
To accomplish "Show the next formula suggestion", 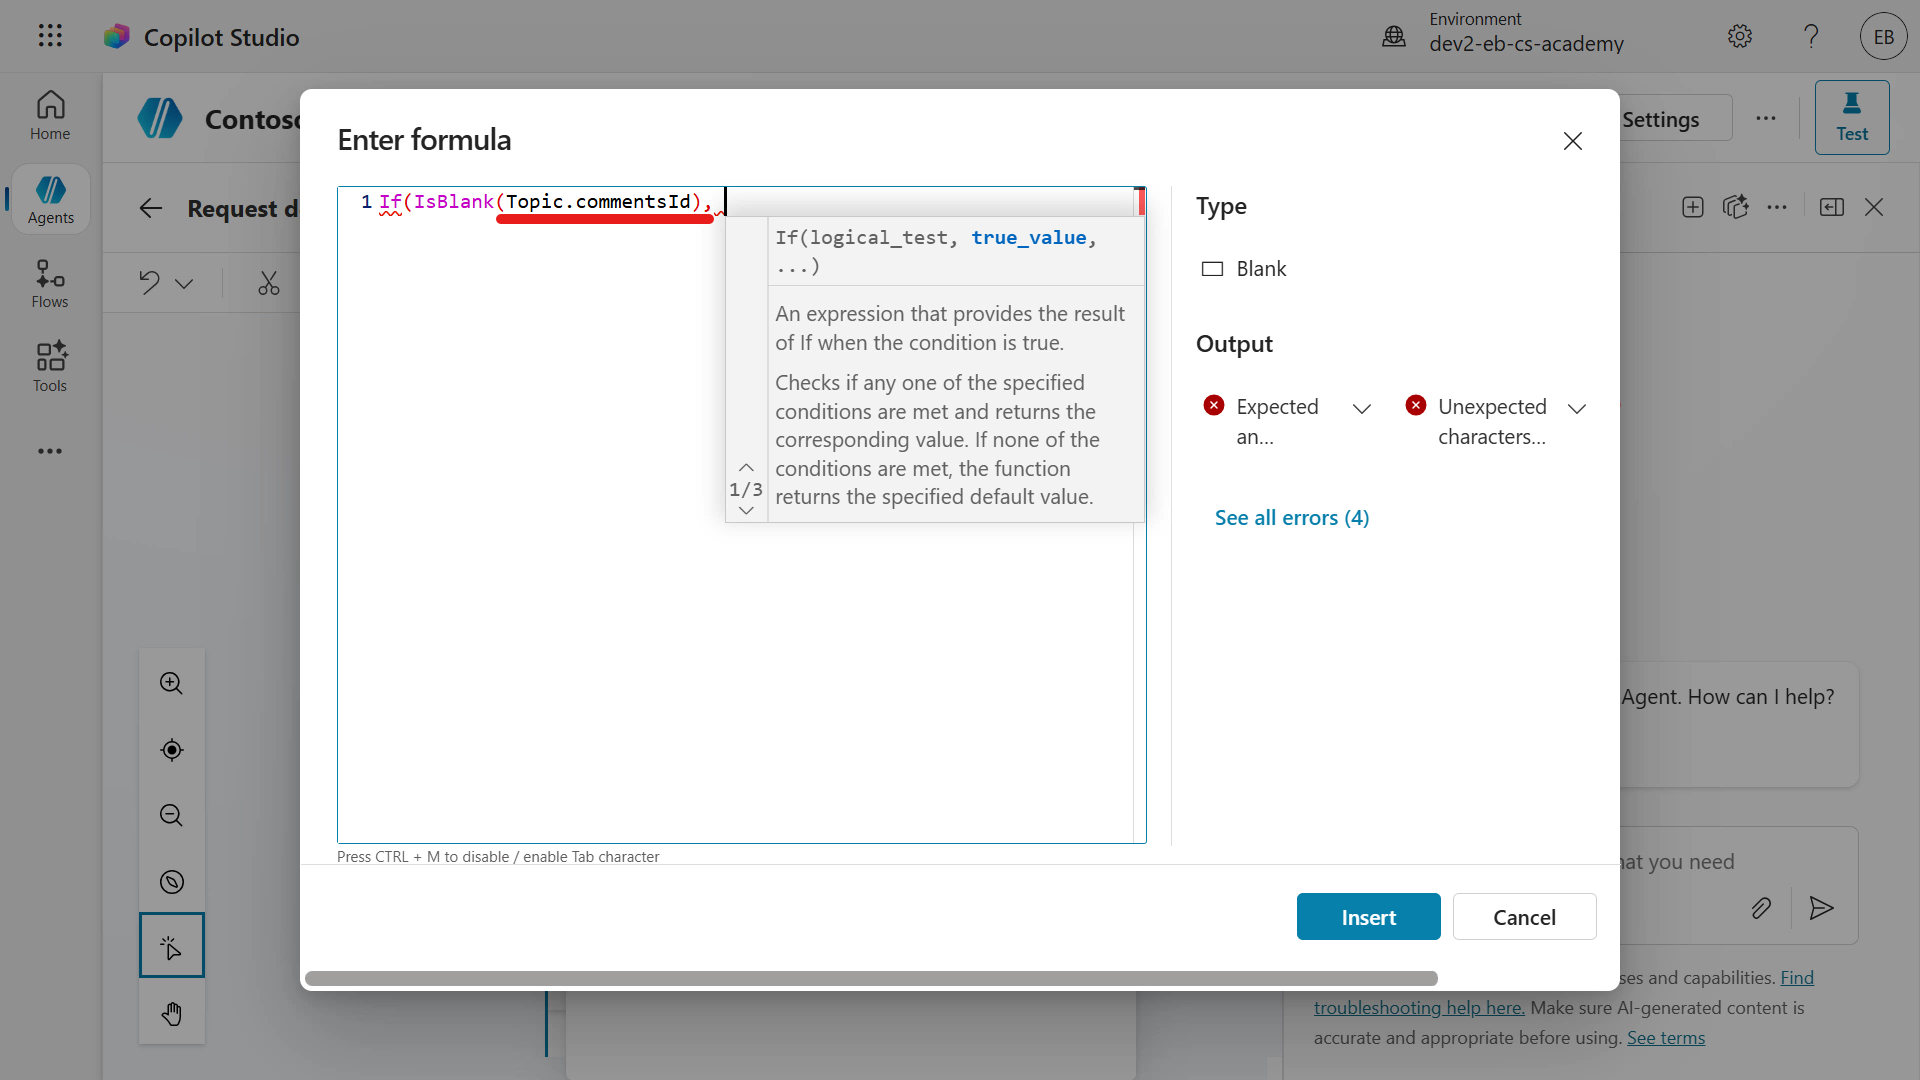I will tap(745, 510).
